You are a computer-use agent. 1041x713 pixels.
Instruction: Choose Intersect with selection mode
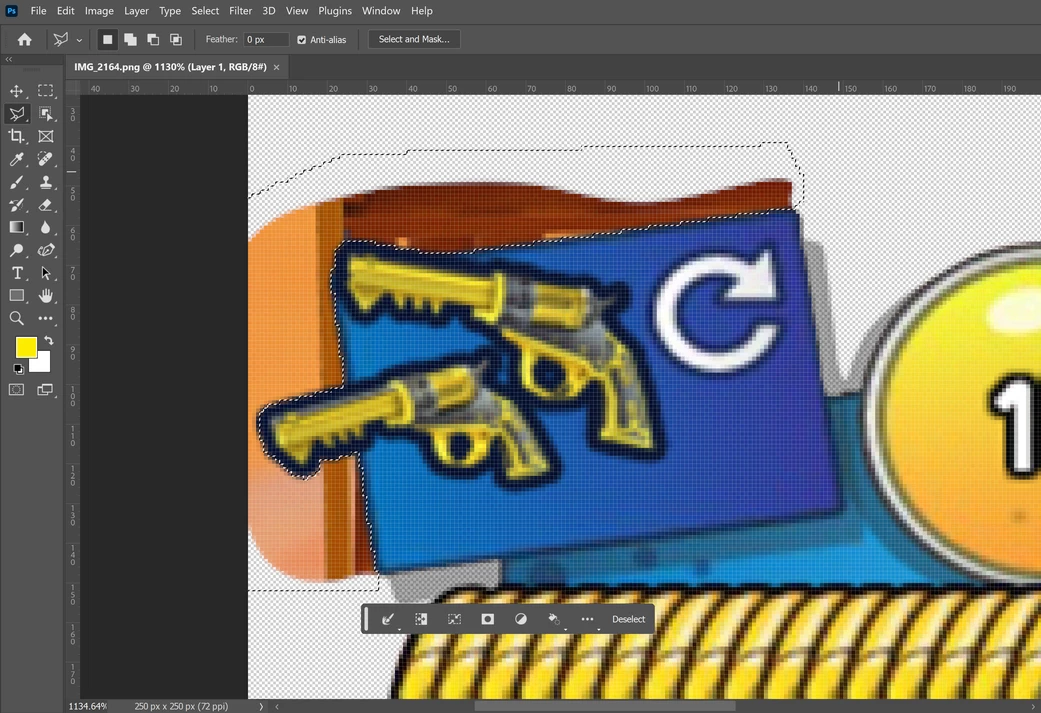[176, 40]
